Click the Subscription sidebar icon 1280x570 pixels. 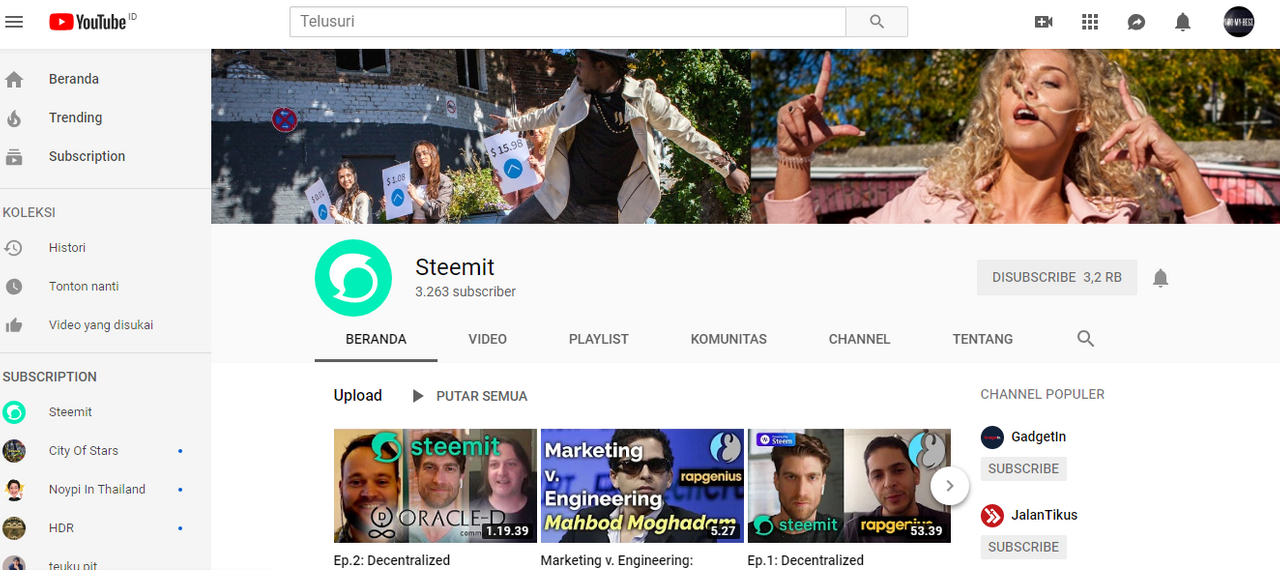click(14, 157)
